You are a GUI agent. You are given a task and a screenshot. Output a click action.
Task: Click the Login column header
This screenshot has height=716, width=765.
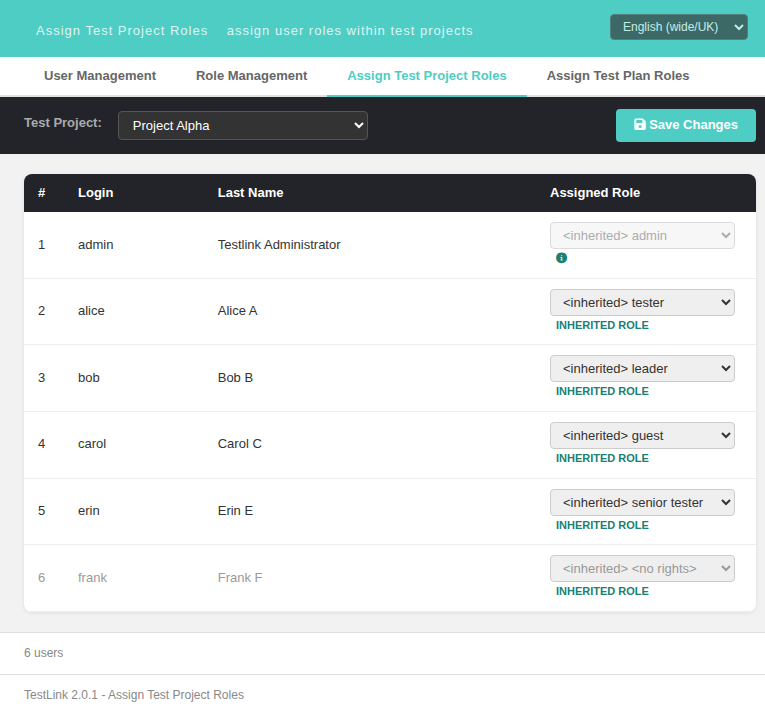tap(96, 193)
